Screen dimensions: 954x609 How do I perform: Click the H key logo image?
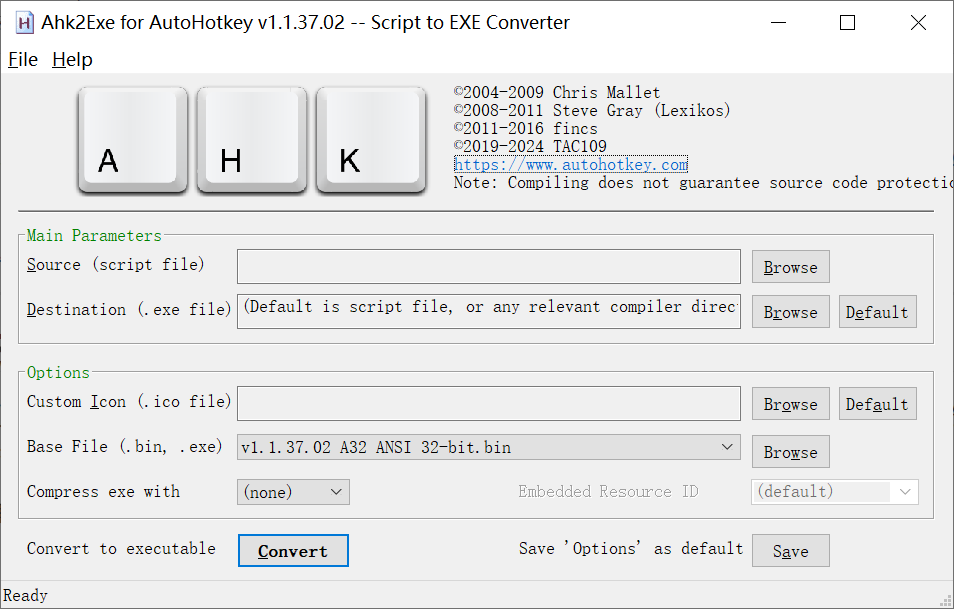click(x=252, y=141)
